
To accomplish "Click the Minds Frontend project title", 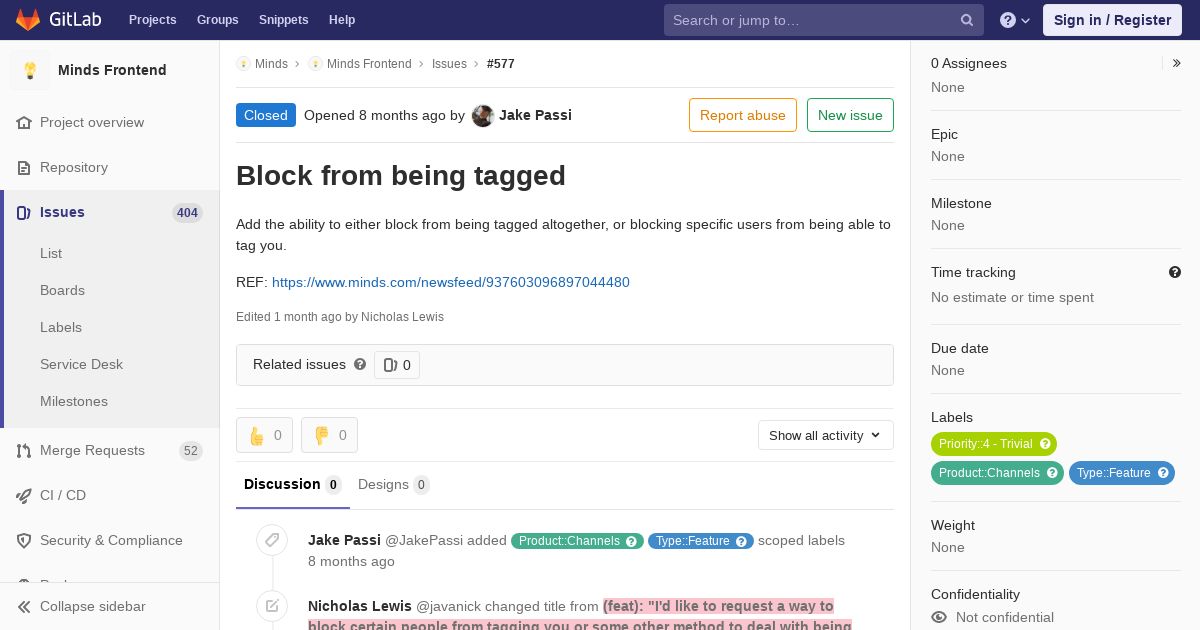I will (112, 70).
